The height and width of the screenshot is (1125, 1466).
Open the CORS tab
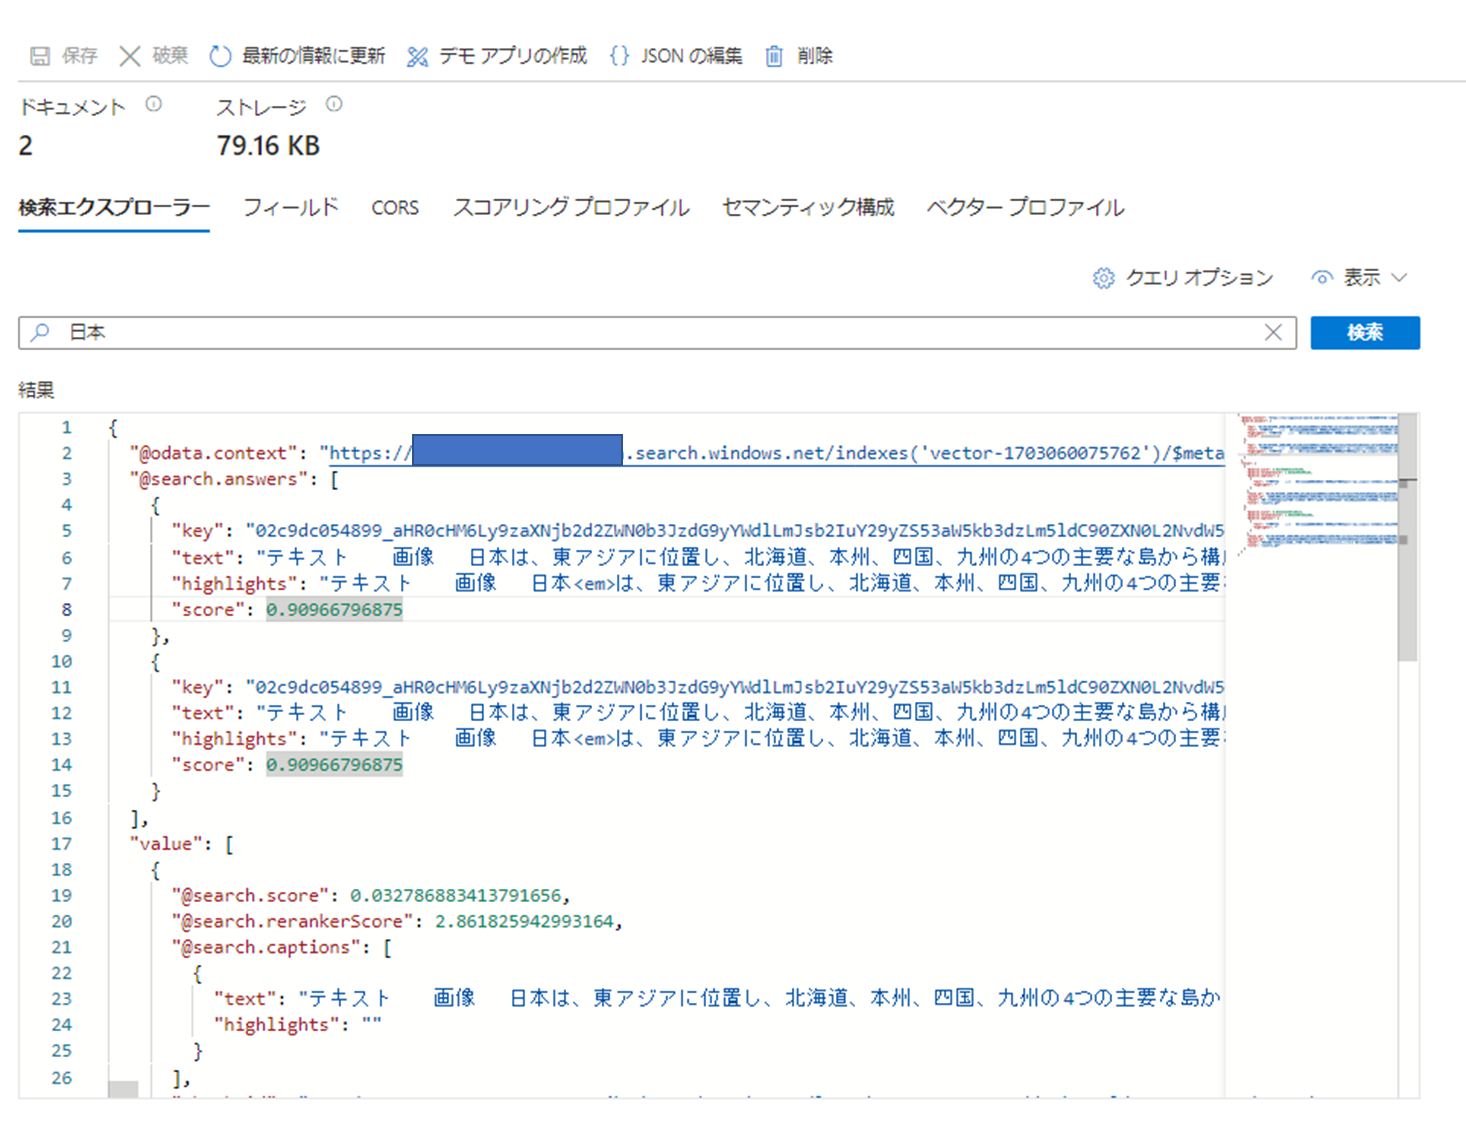pos(395,208)
